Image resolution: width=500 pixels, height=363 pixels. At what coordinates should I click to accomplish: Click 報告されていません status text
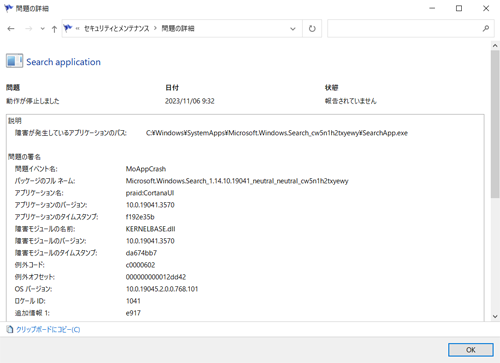click(x=351, y=101)
